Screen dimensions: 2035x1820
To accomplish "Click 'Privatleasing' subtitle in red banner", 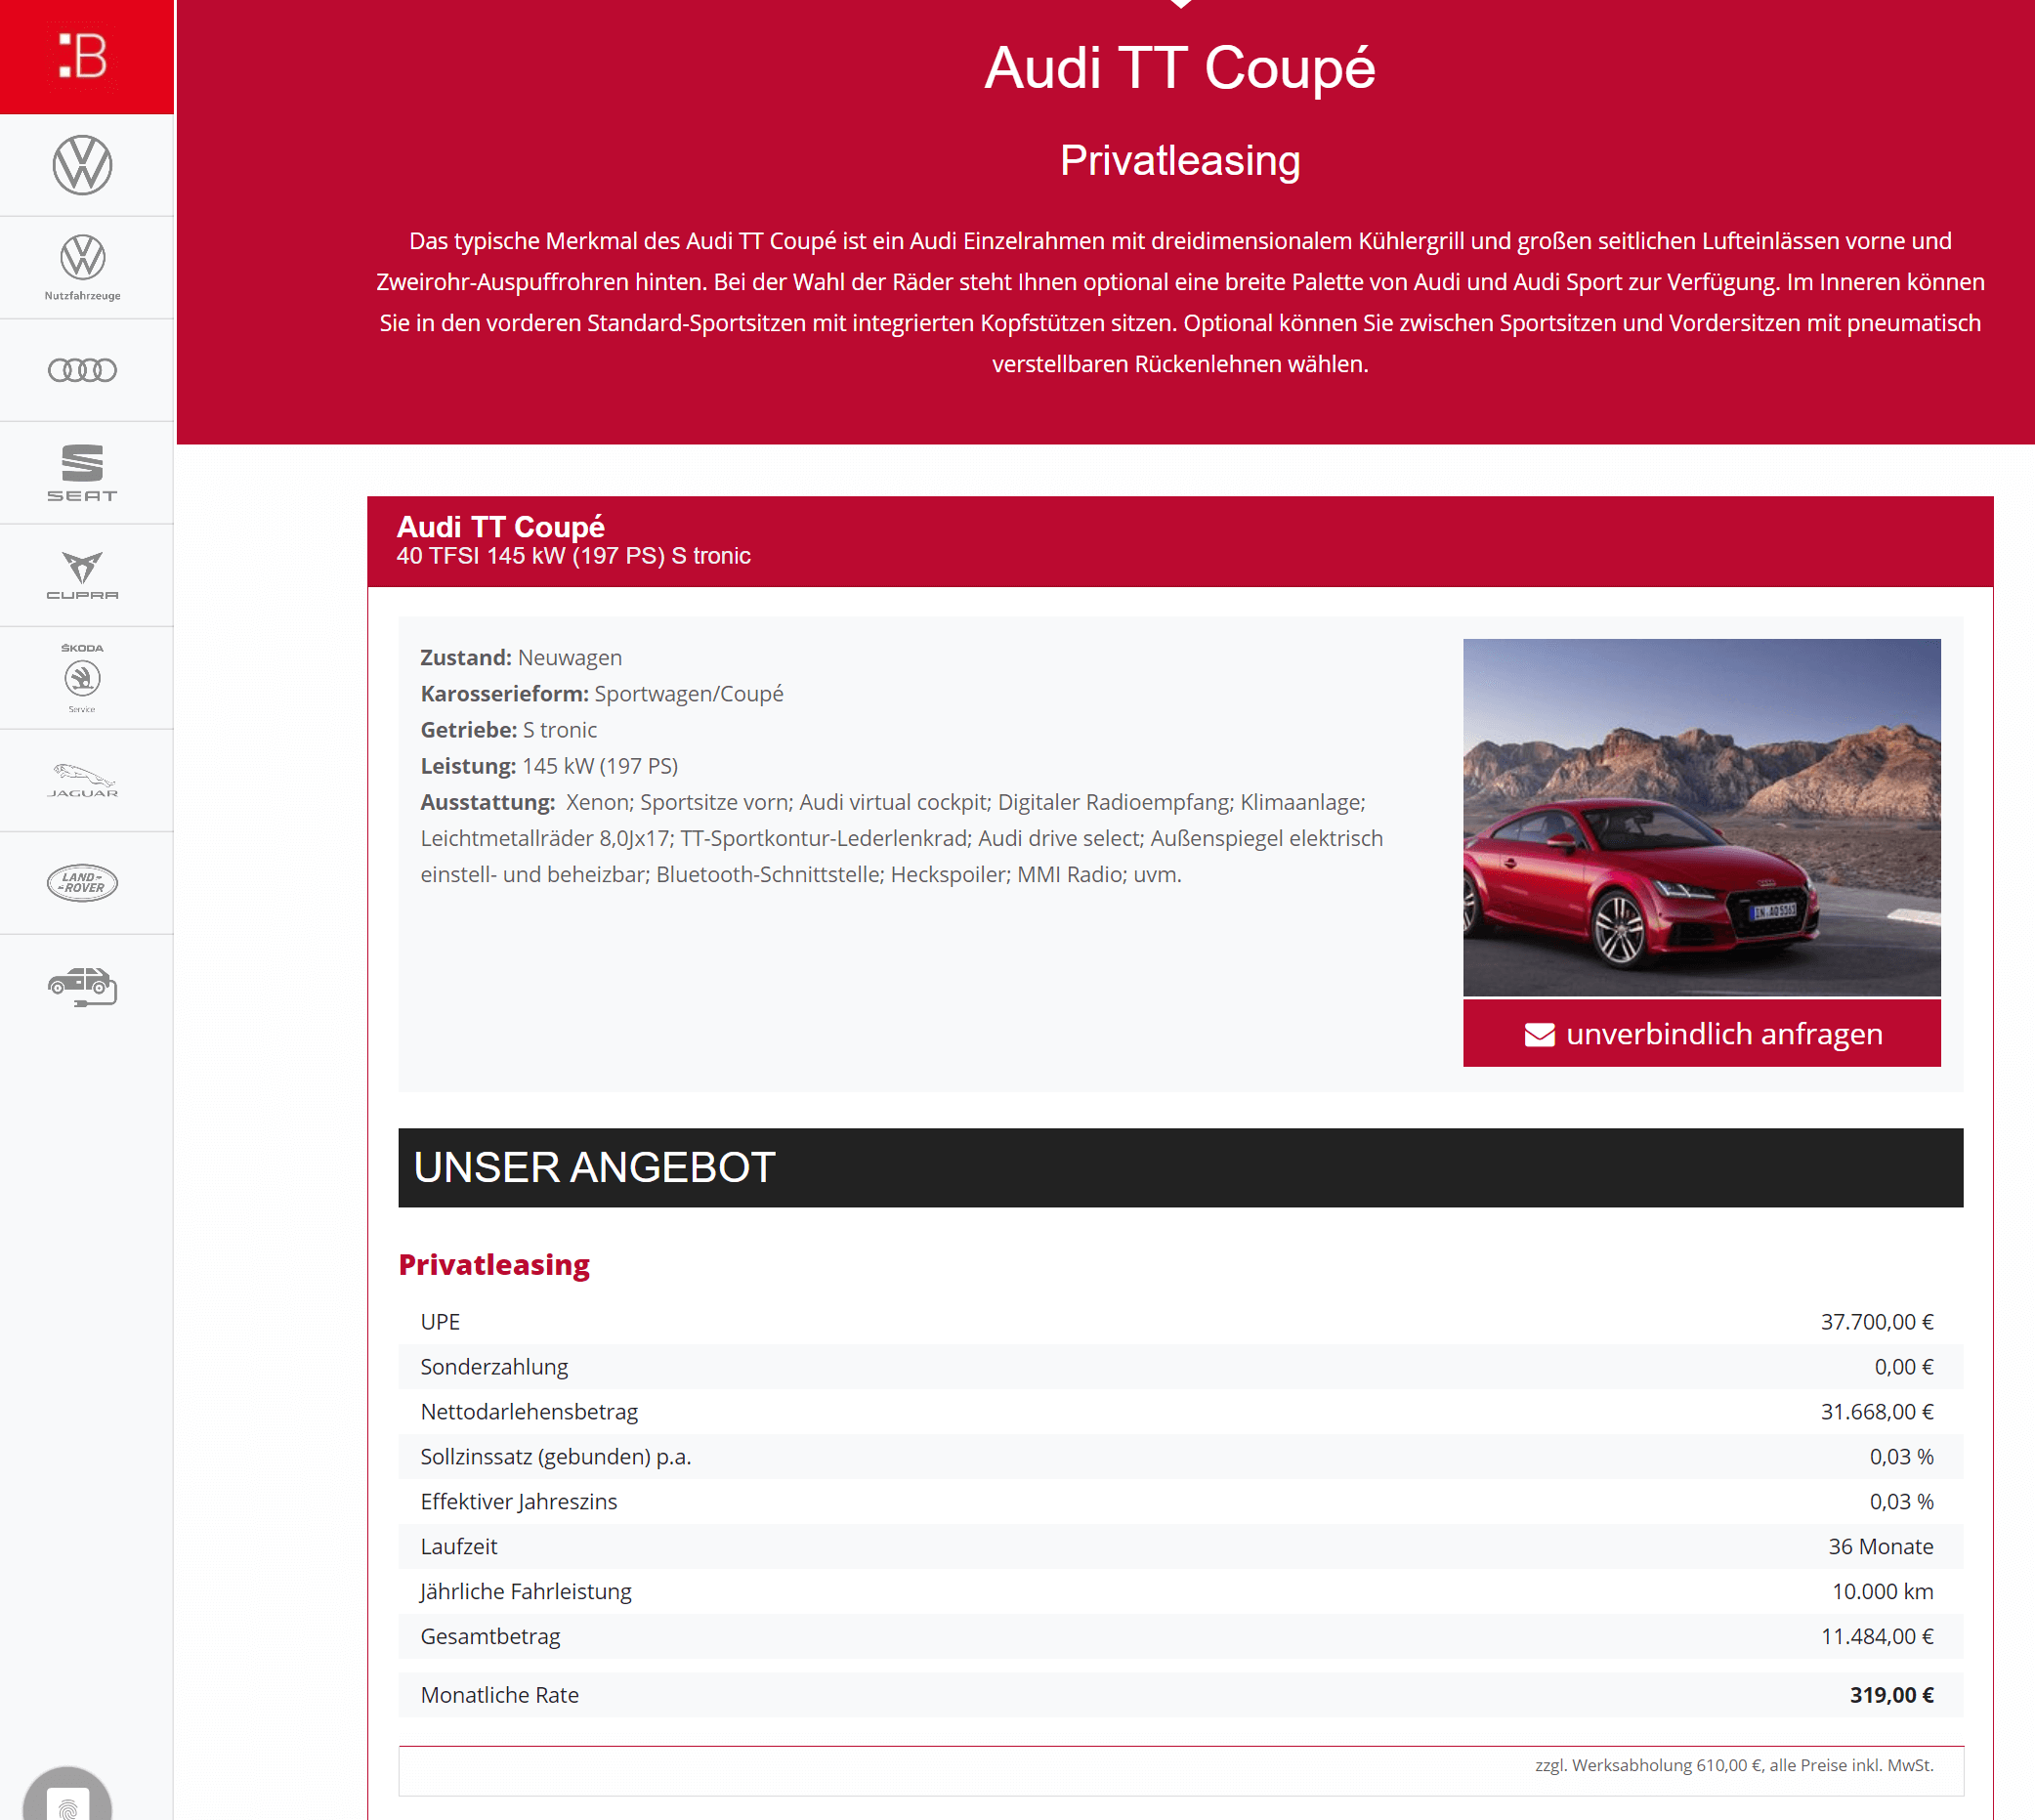I will (1179, 161).
